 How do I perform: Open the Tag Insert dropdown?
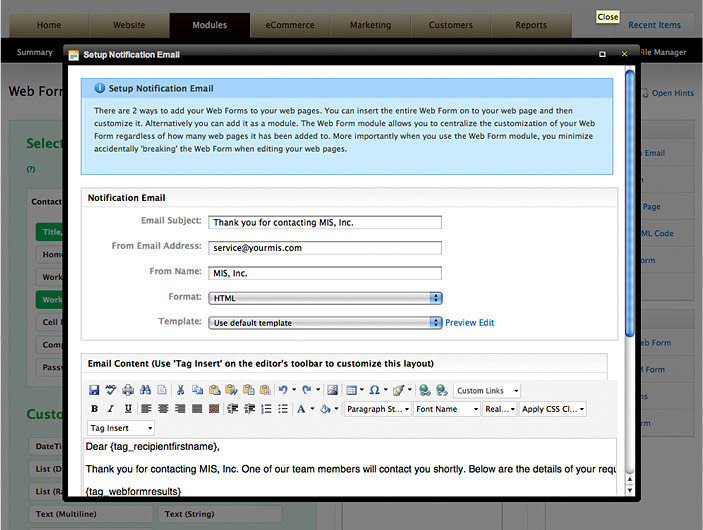(x=121, y=428)
